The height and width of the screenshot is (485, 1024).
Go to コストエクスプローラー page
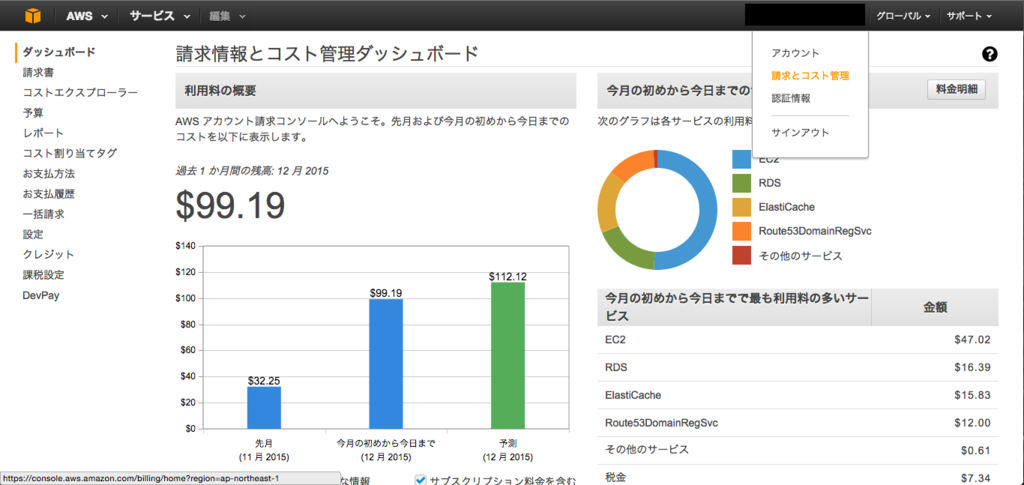click(x=80, y=92)
